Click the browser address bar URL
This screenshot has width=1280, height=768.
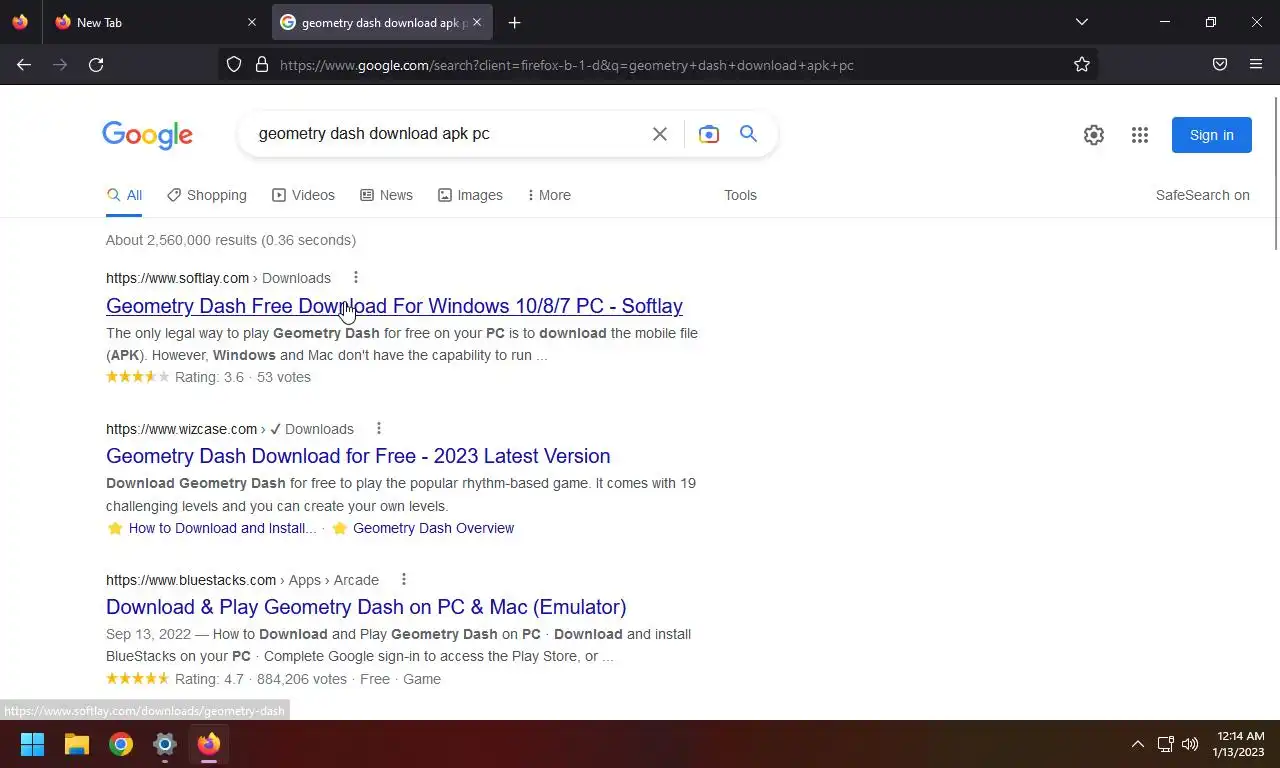(566, 65)
